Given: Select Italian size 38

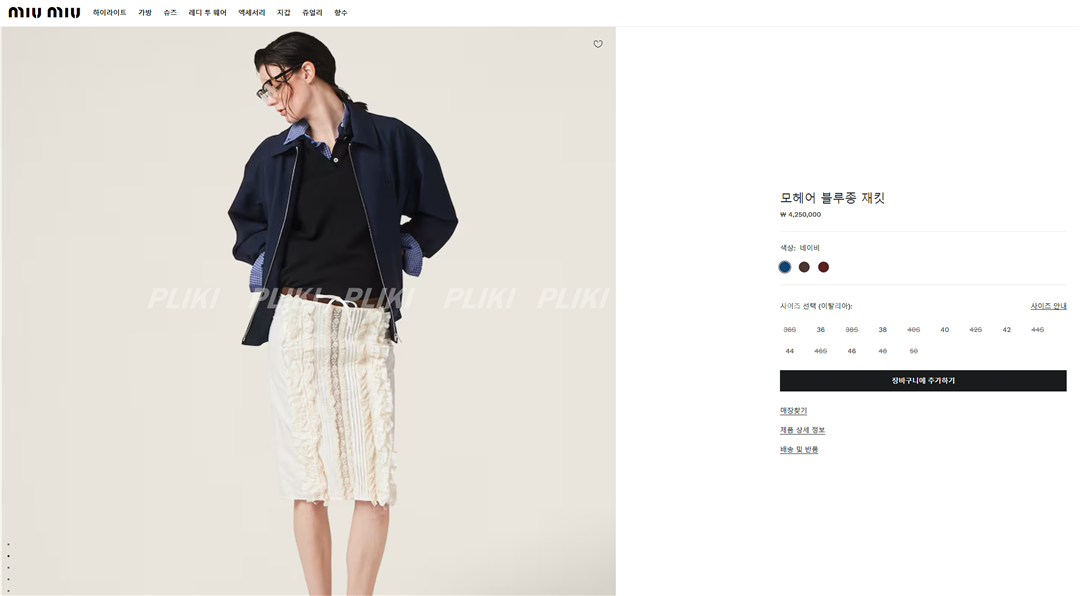Looking at the screenshot, I should coord(882,330).
